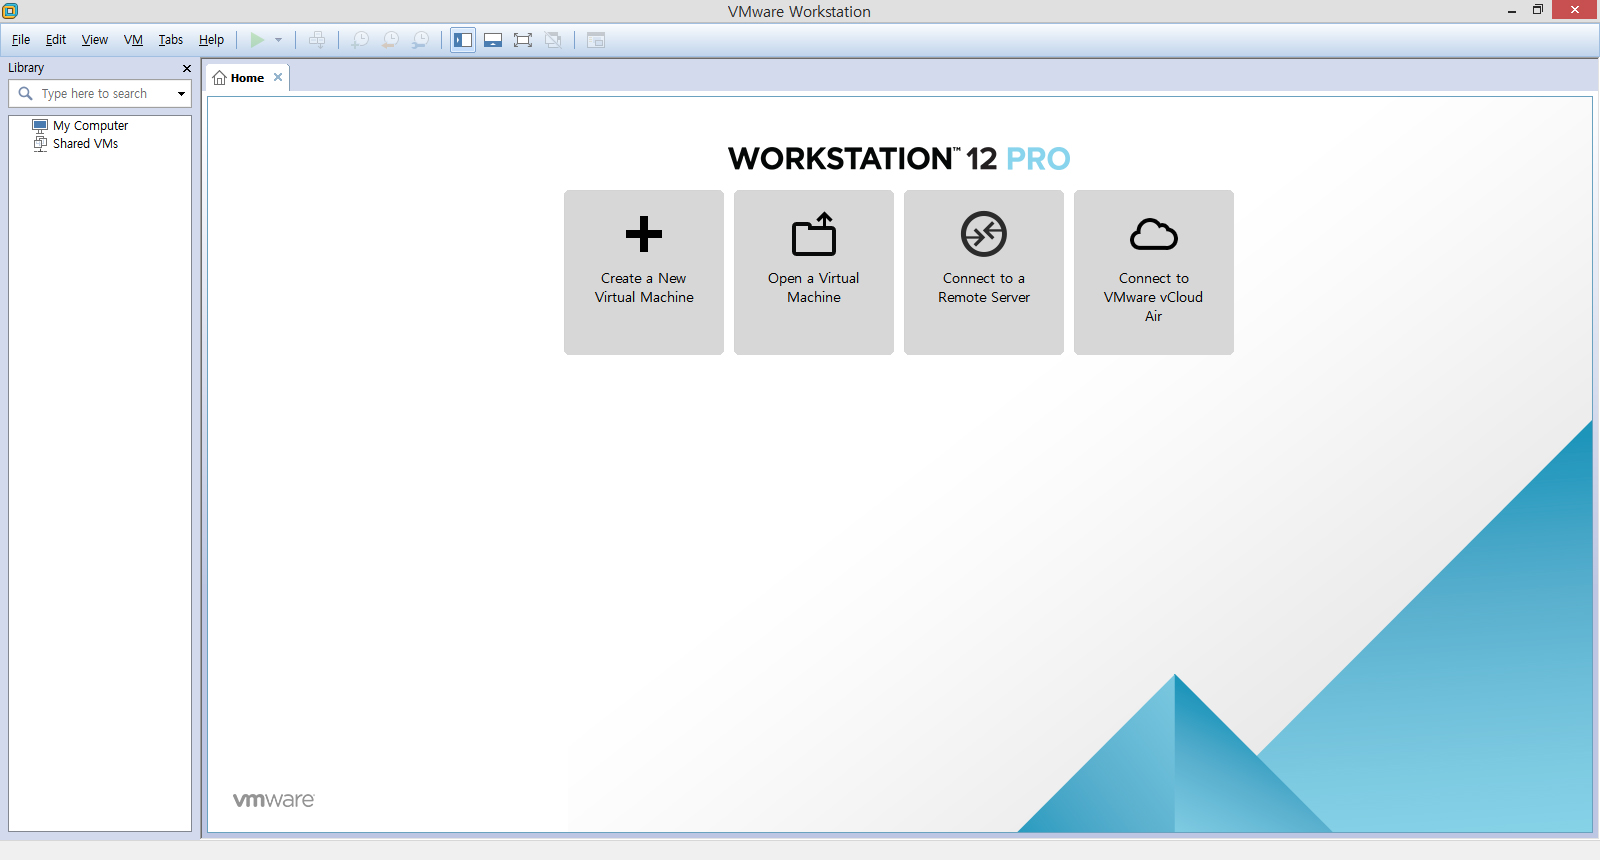Viewport: 1600px width, 860px height.
Task: Click the take snapshot toolbar icon
Action: coord(360,40)
